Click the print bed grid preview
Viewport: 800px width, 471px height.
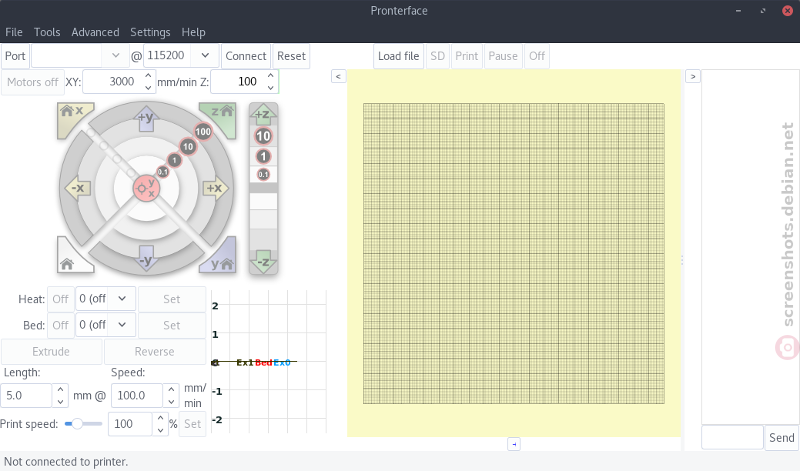coord(514,254)
